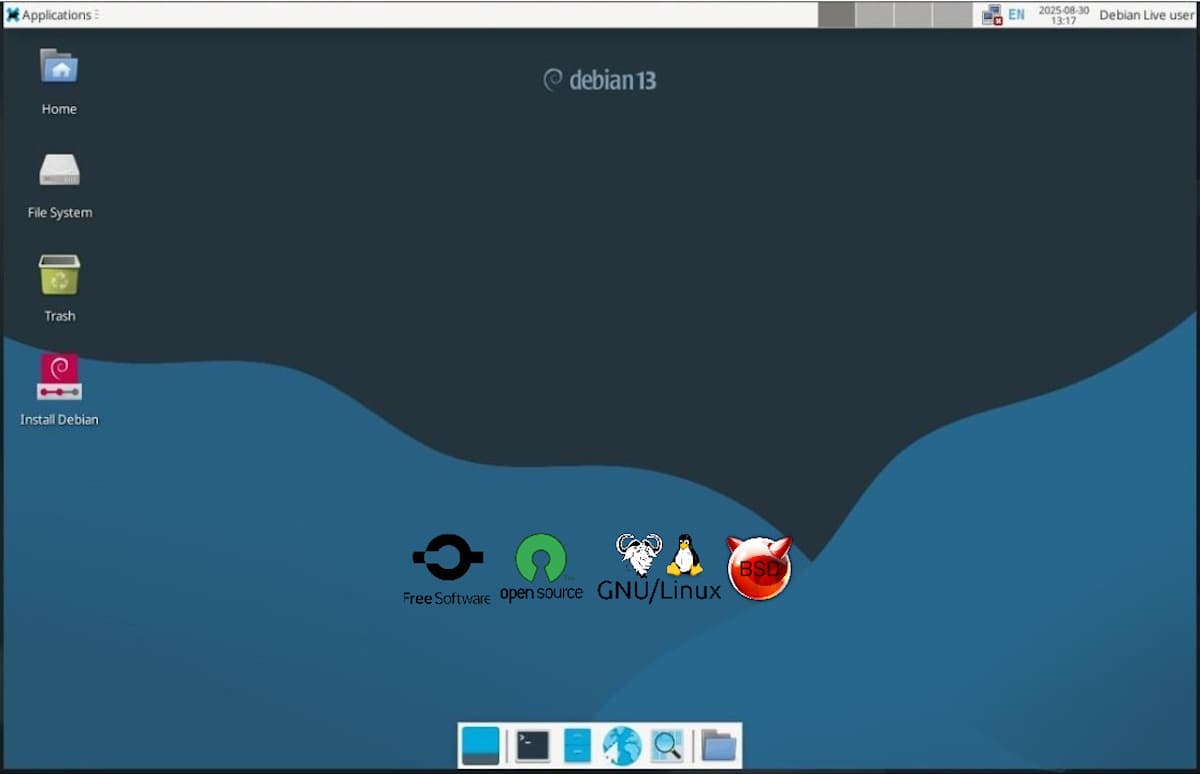Switch to the third workspace
The width and height of the screenshot is (1200, 774).
[x=913, y=15]
